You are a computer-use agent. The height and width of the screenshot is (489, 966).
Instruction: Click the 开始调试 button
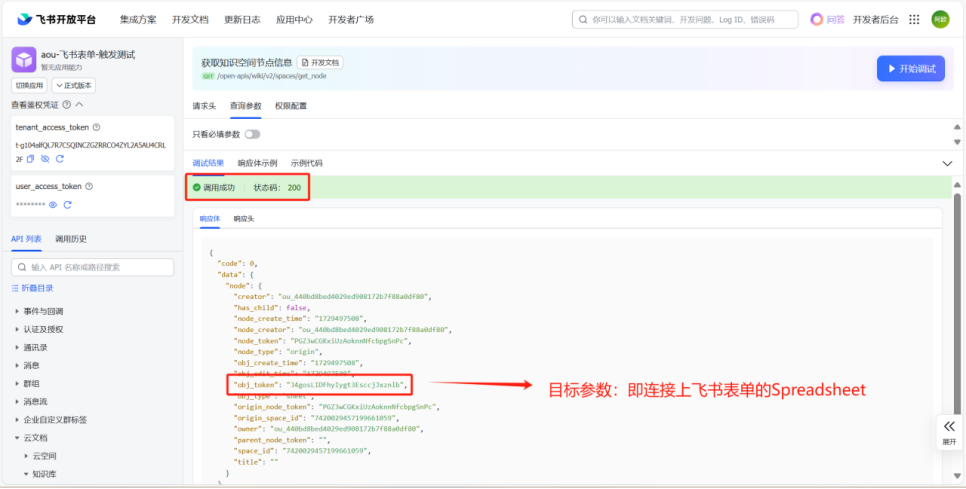tap(910, 68)
